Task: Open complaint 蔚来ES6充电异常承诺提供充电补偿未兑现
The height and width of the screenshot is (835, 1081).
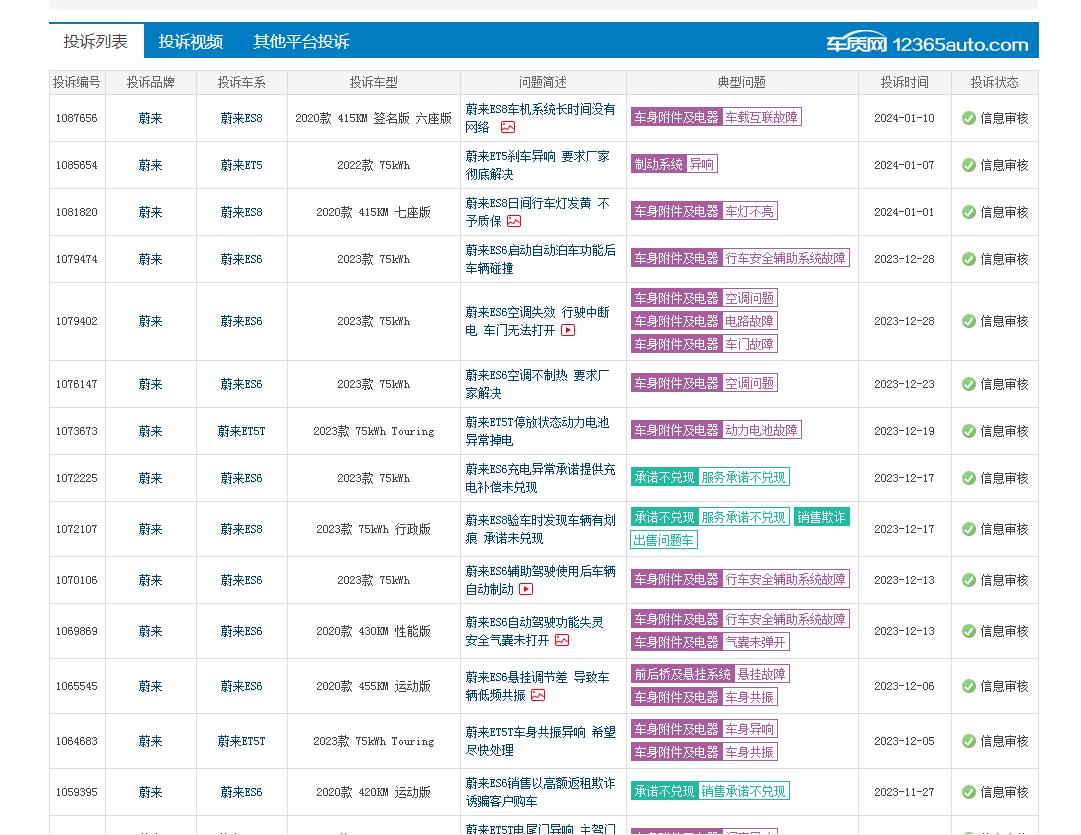Action: tap(540, 478)
